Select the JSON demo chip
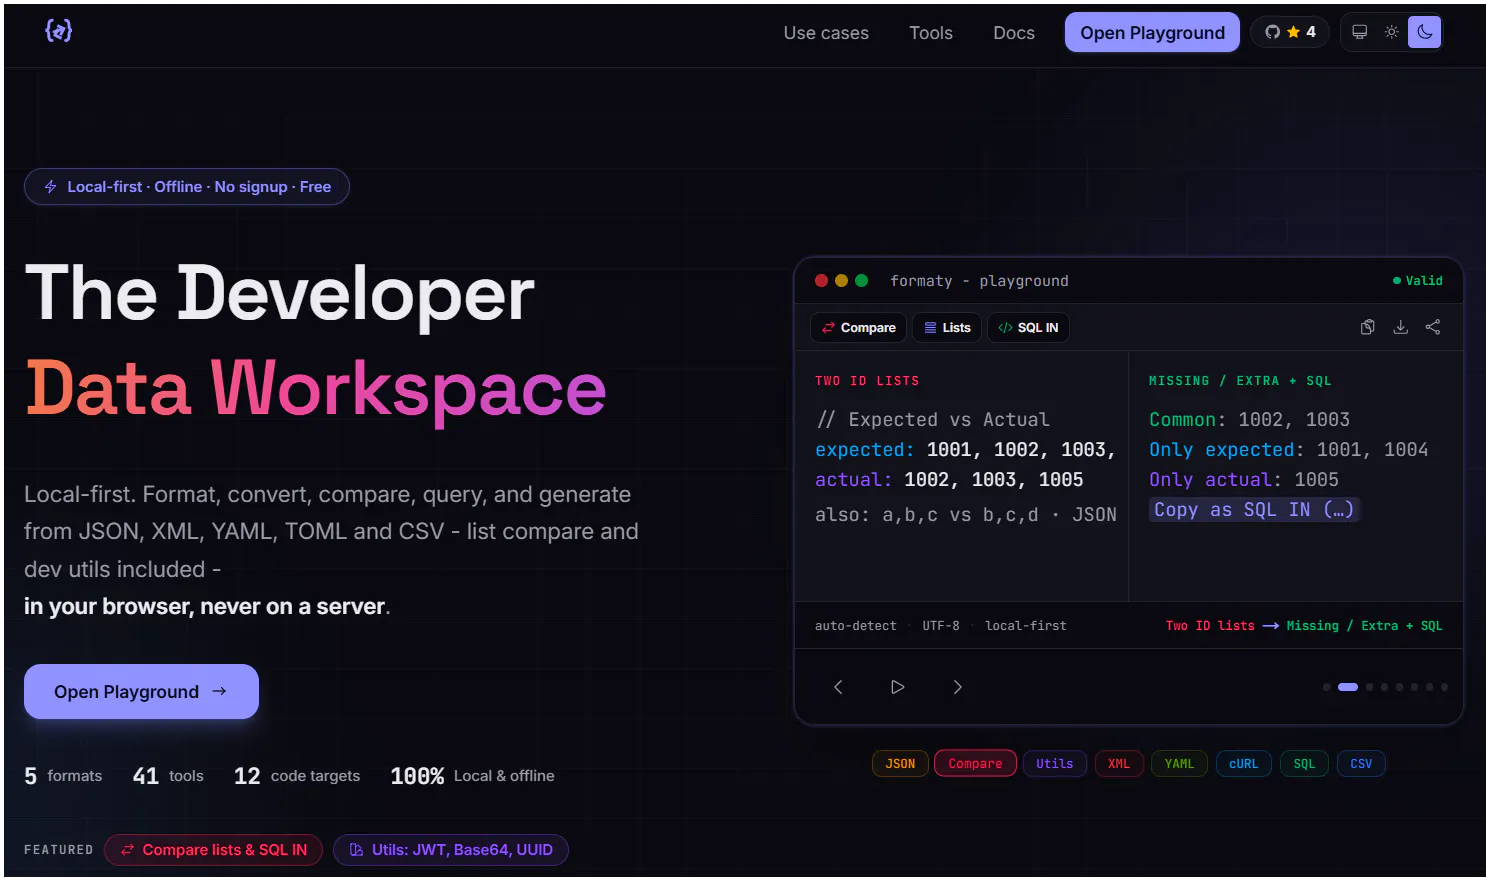This screenshot has height=881, width=1490. pyautogui.click(x=900, y=764)
